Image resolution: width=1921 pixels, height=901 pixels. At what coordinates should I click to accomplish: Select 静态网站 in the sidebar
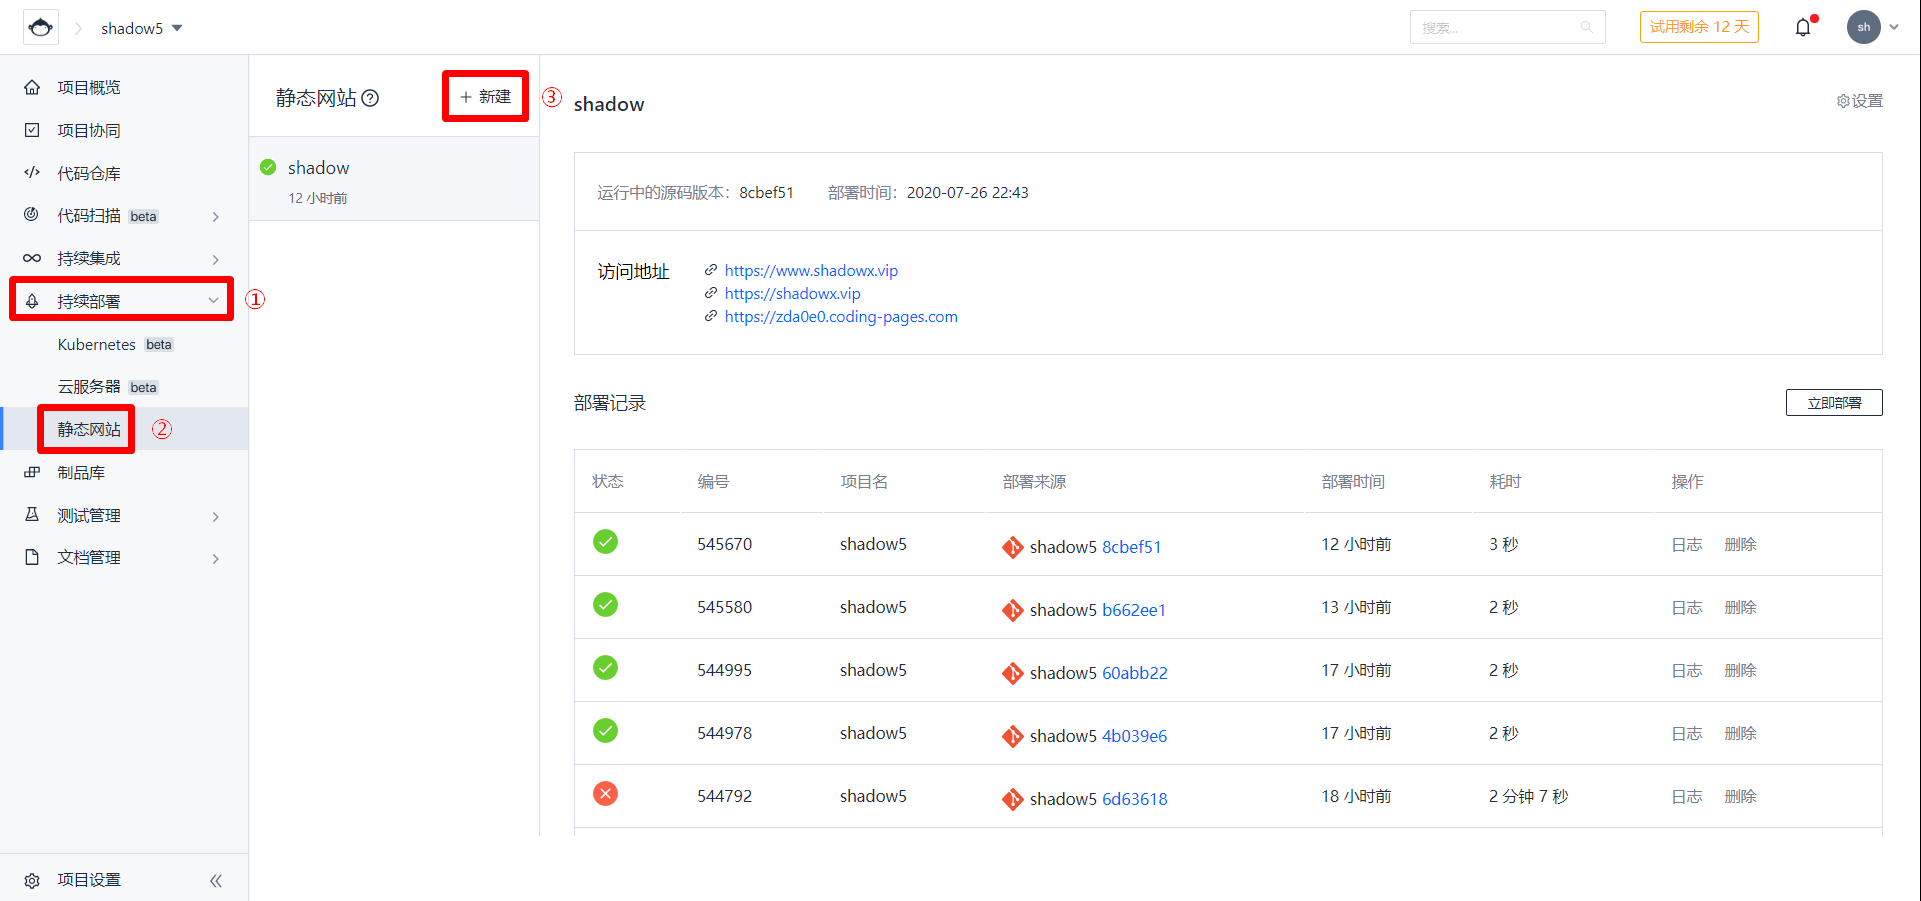[x=89, y=429]
